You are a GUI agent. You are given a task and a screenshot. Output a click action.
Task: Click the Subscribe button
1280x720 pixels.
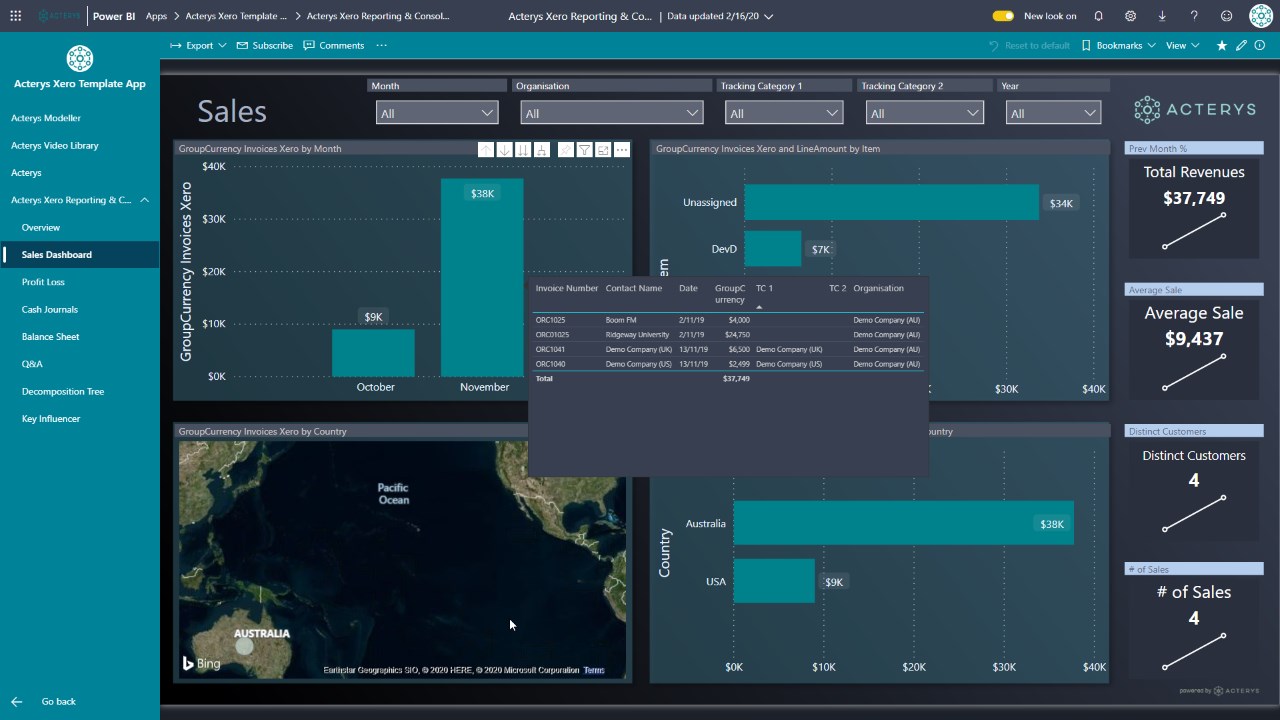(x=265, y=45)
